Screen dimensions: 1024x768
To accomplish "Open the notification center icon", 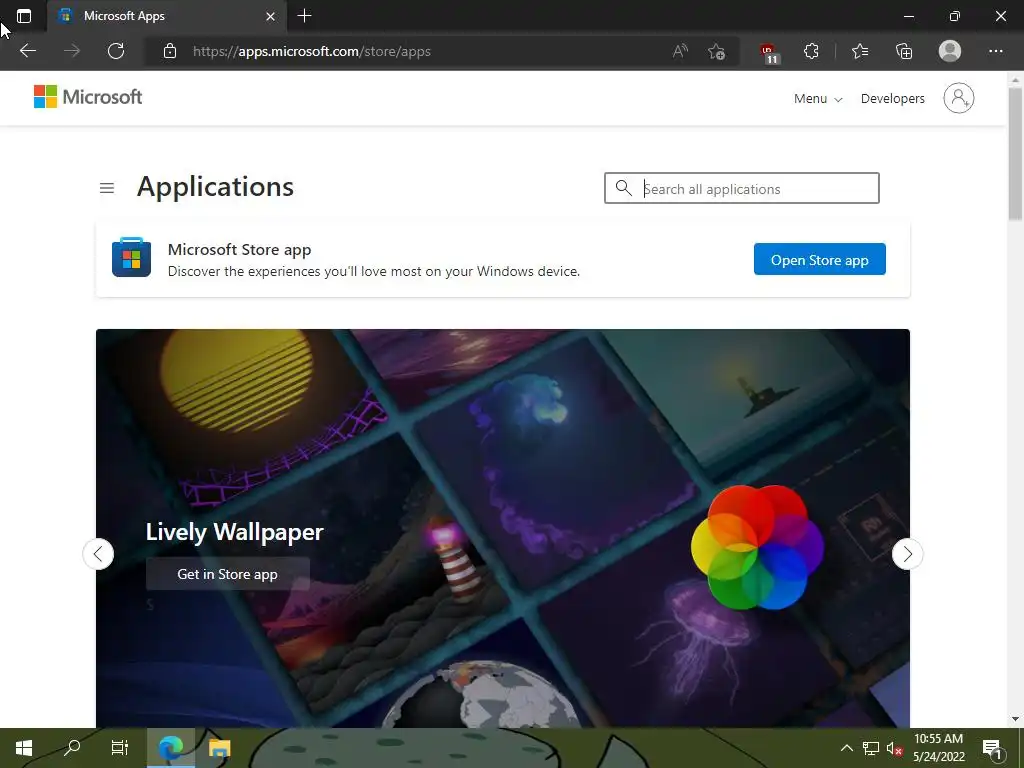I will (x=993, y=748).
